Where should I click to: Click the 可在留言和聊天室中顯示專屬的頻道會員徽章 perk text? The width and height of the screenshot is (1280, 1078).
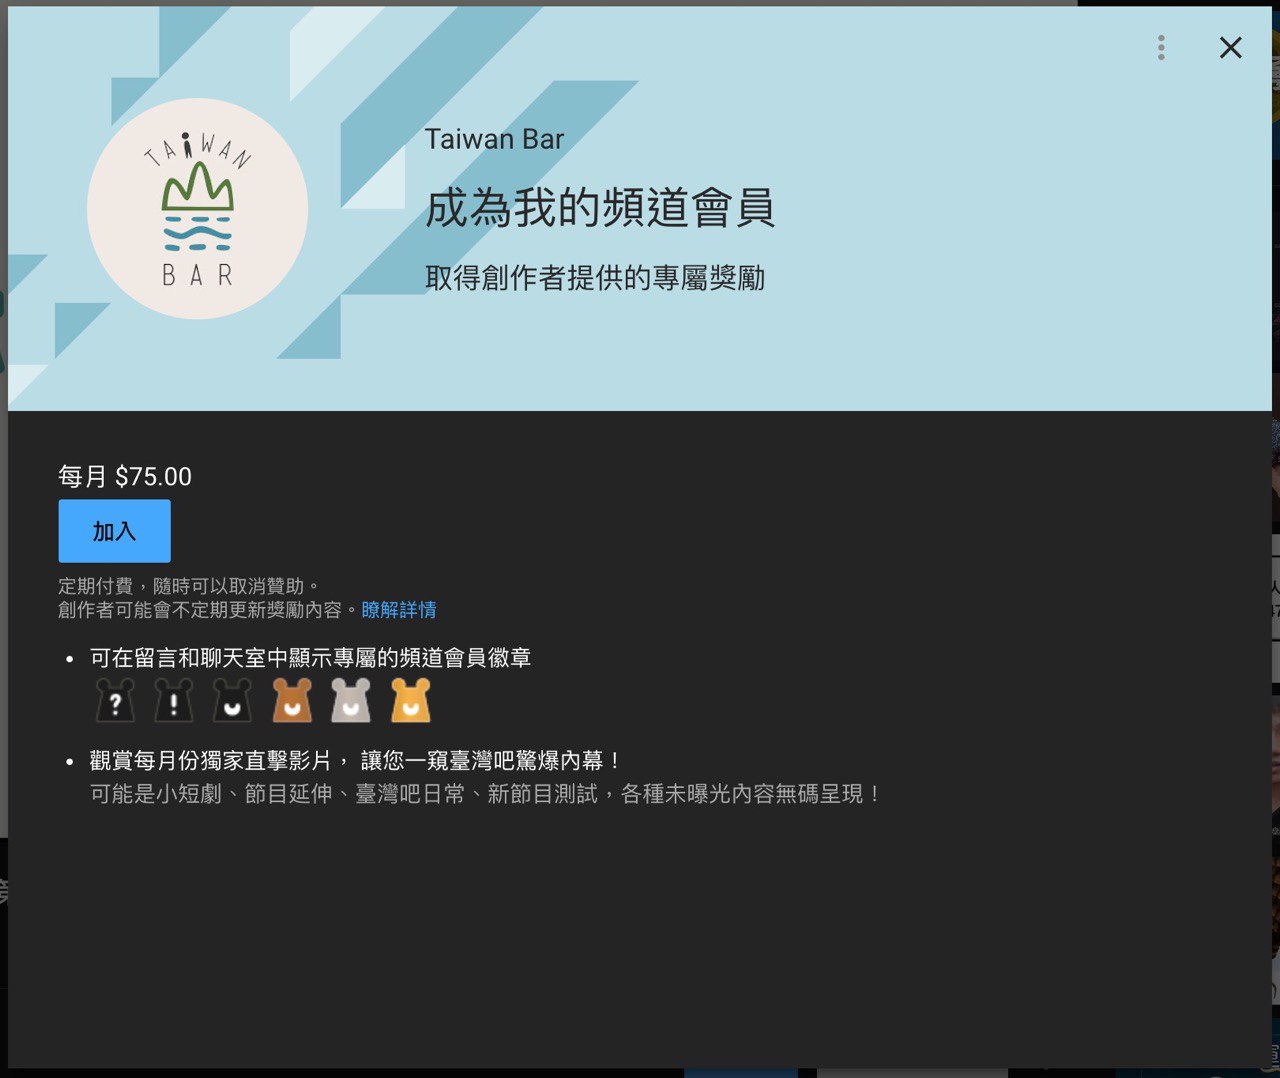pos(310,658)
